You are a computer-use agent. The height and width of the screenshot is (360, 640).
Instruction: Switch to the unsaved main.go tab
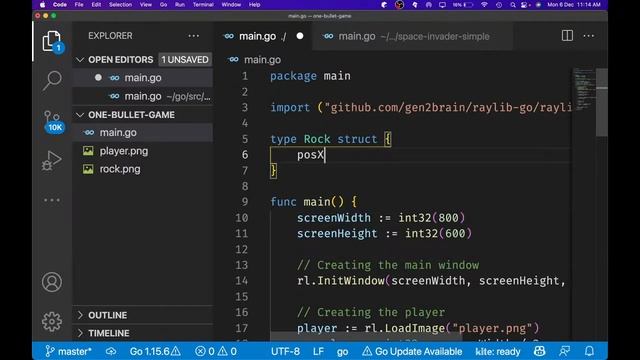[262, 36]
